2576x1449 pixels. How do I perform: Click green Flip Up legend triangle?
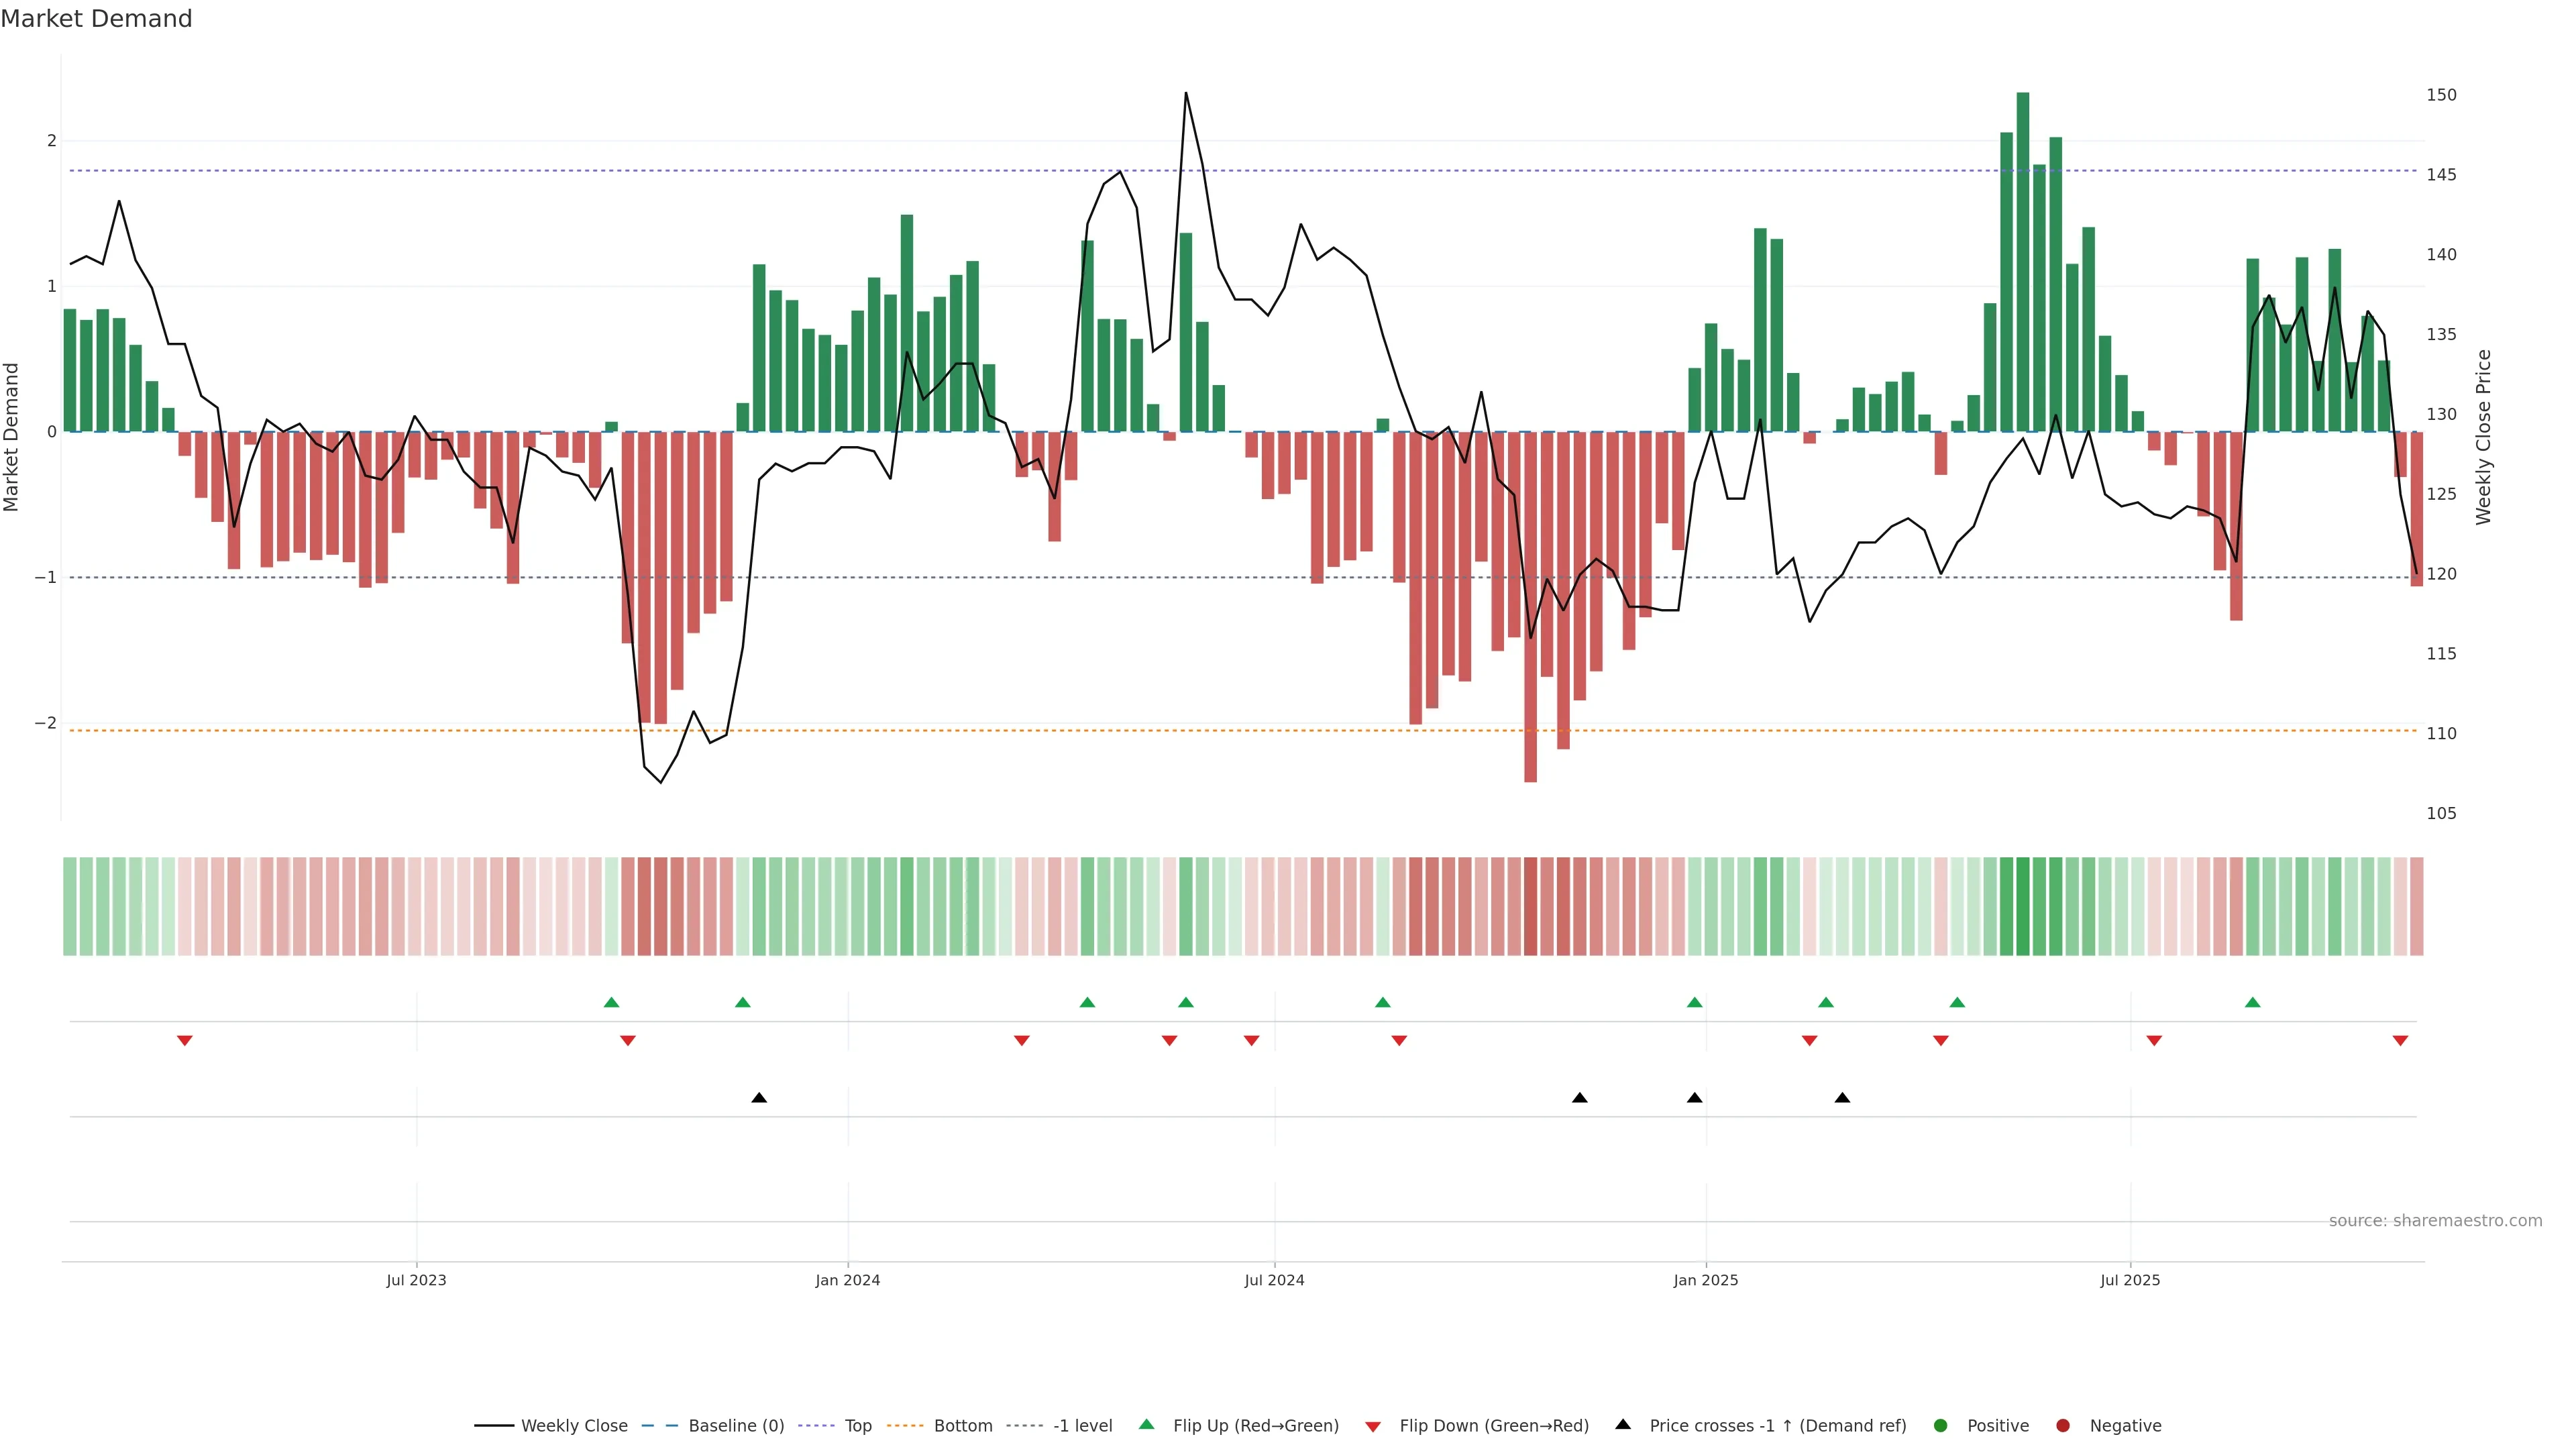[x=1146, y=1424]
